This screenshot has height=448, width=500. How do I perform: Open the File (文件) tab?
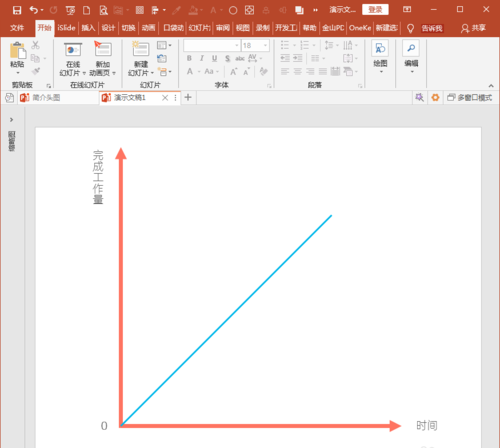point(17,28)
